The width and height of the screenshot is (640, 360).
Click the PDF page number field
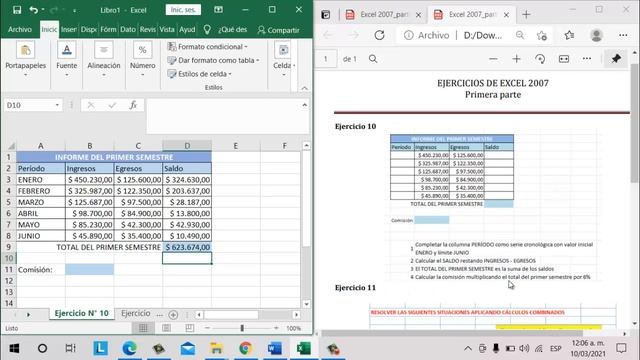326,59
